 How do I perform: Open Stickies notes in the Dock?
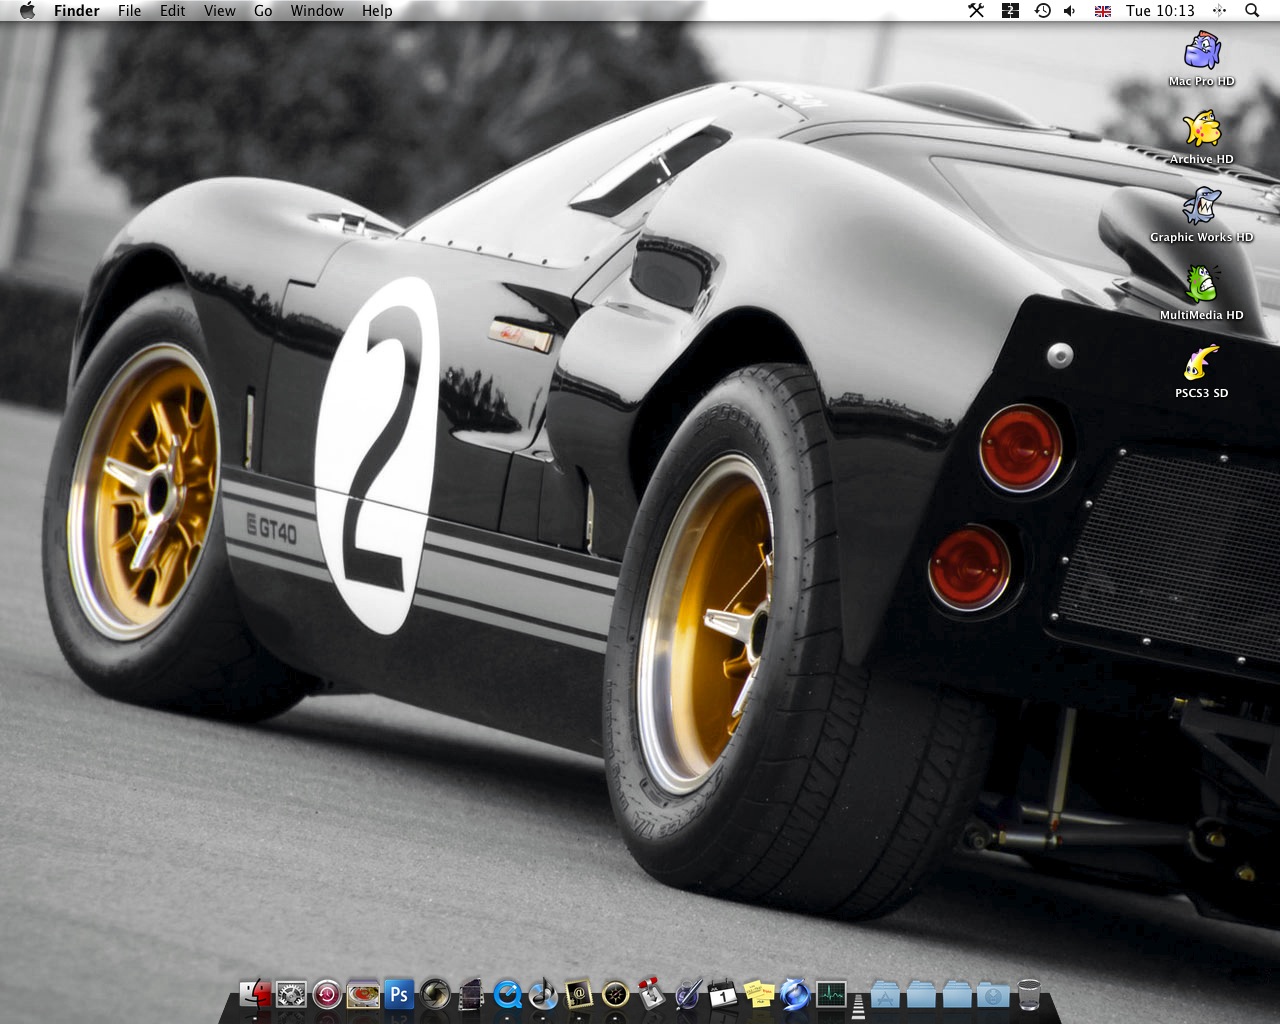click(x=760, y=994)
